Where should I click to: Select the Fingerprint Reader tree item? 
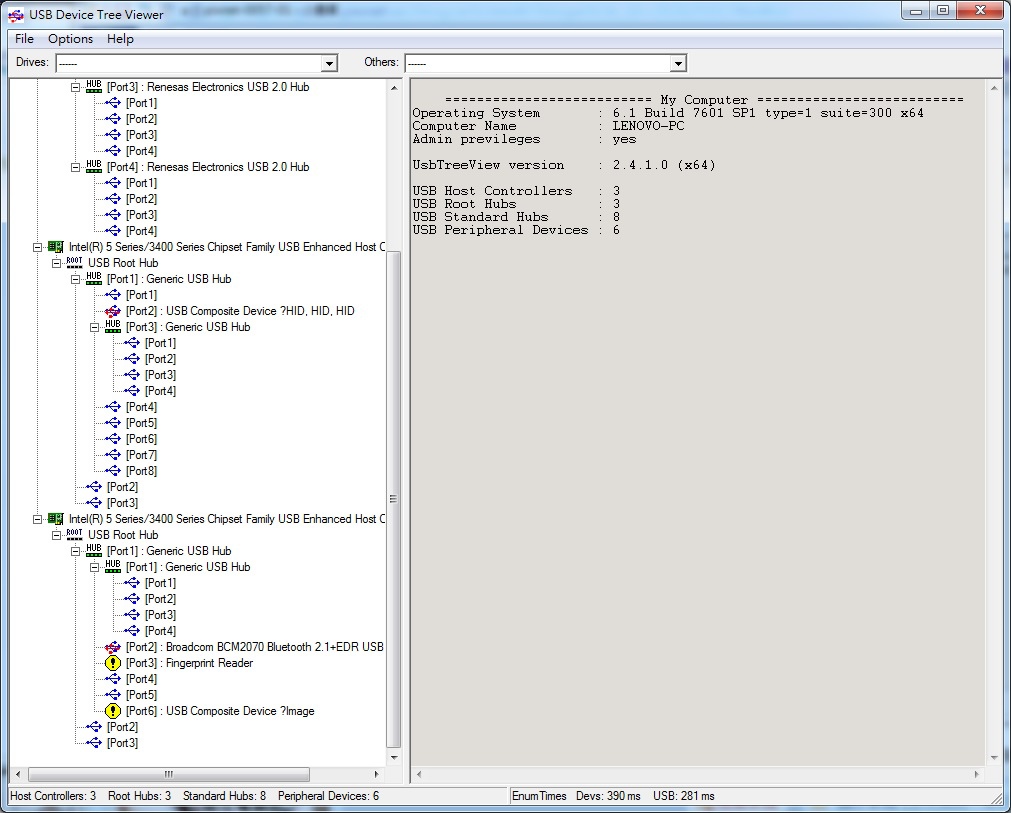coord(209,663)
